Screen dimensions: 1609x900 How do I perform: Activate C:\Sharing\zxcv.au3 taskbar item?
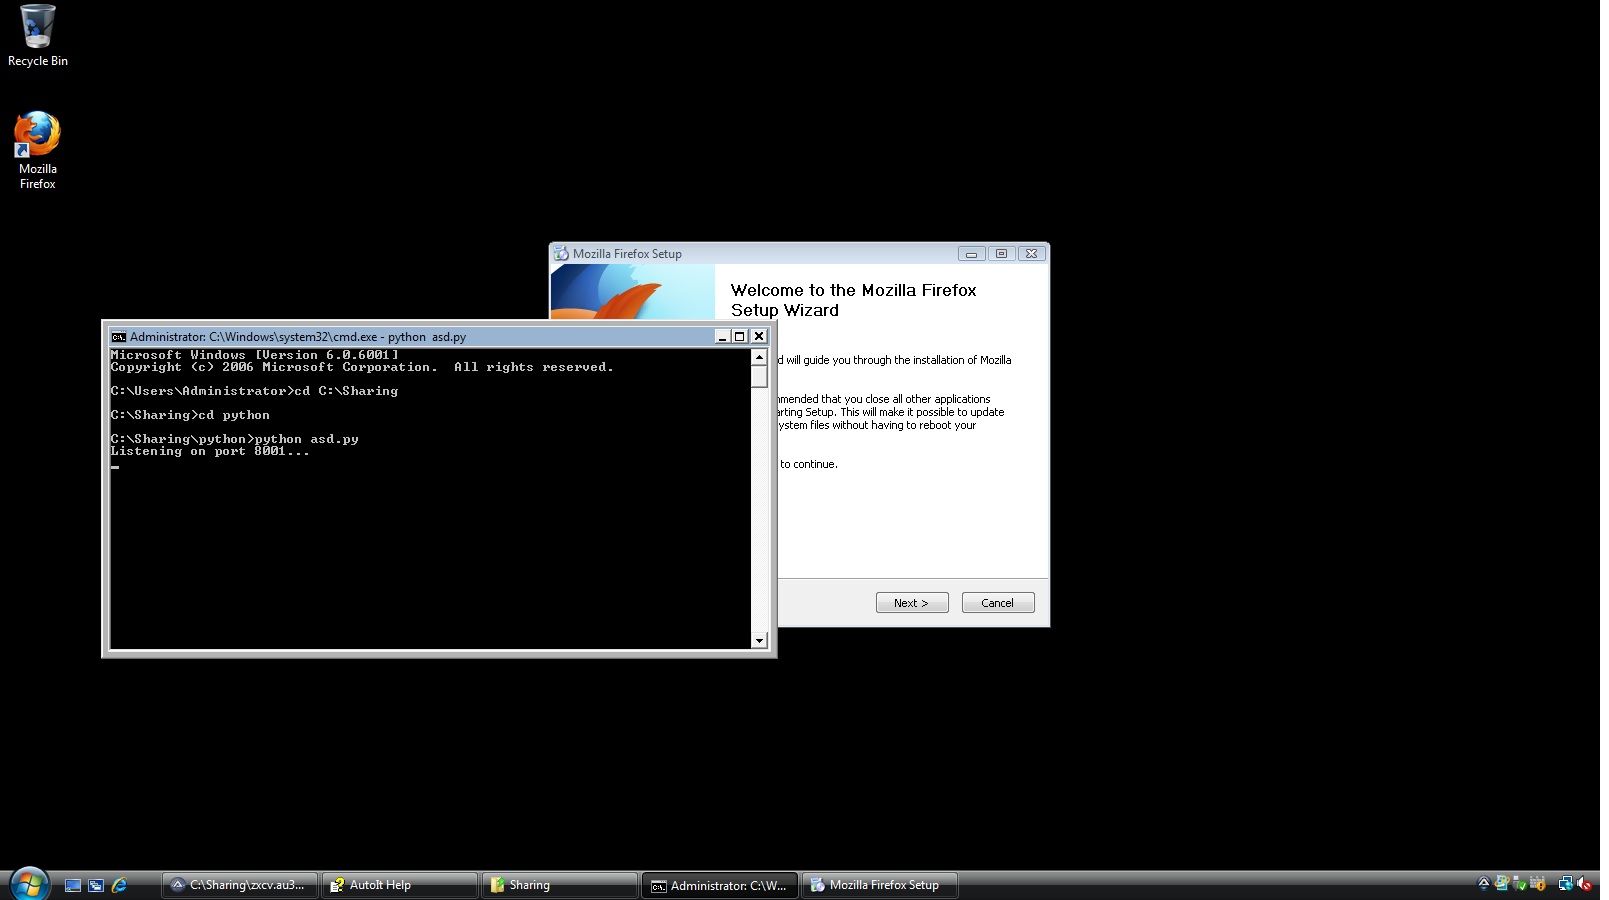(240, 885)
